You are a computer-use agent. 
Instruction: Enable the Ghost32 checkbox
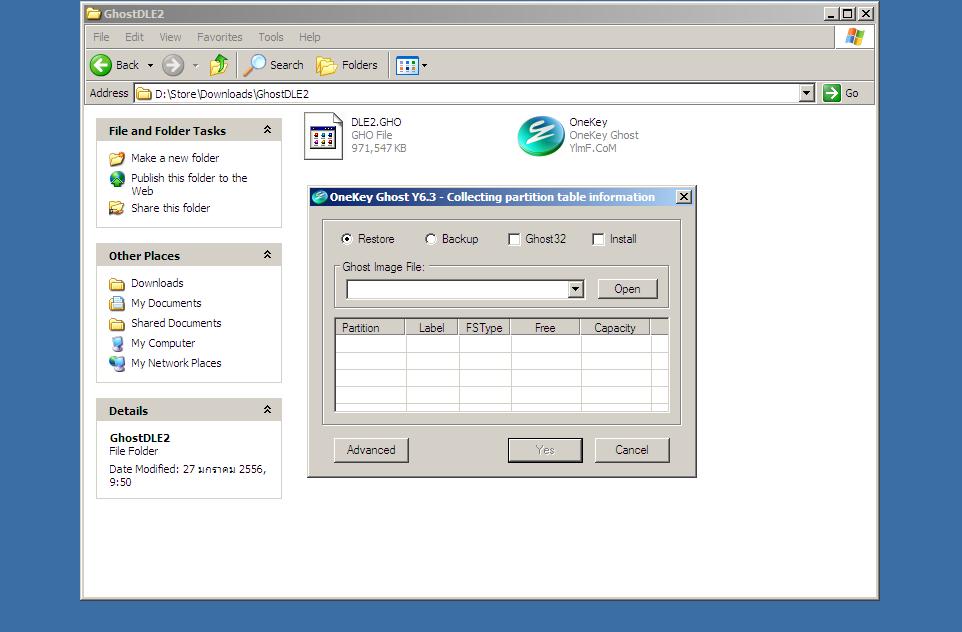(x=514, y=239)
